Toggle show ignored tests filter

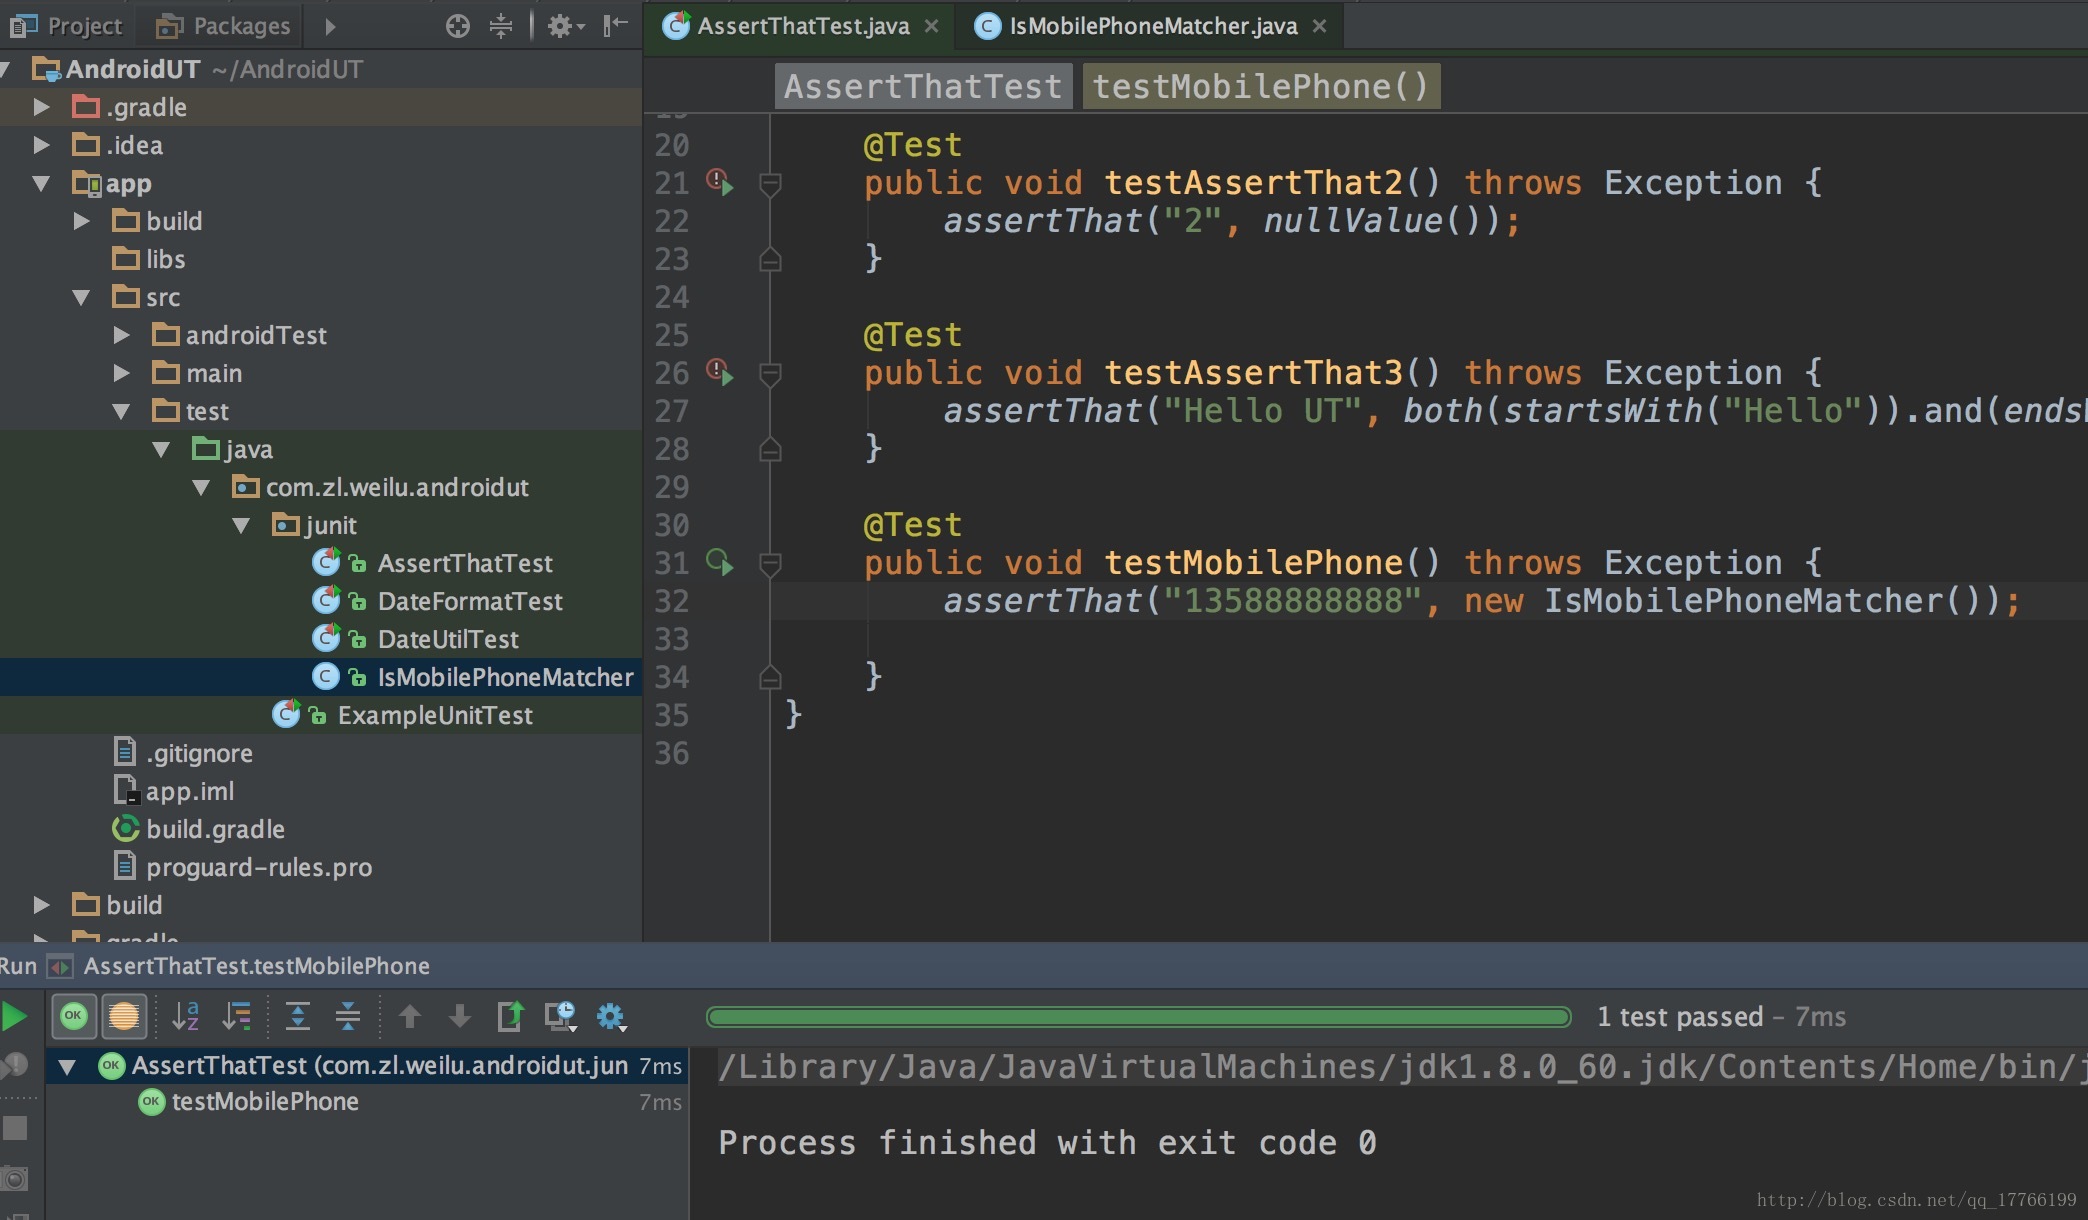(124, 1016)
